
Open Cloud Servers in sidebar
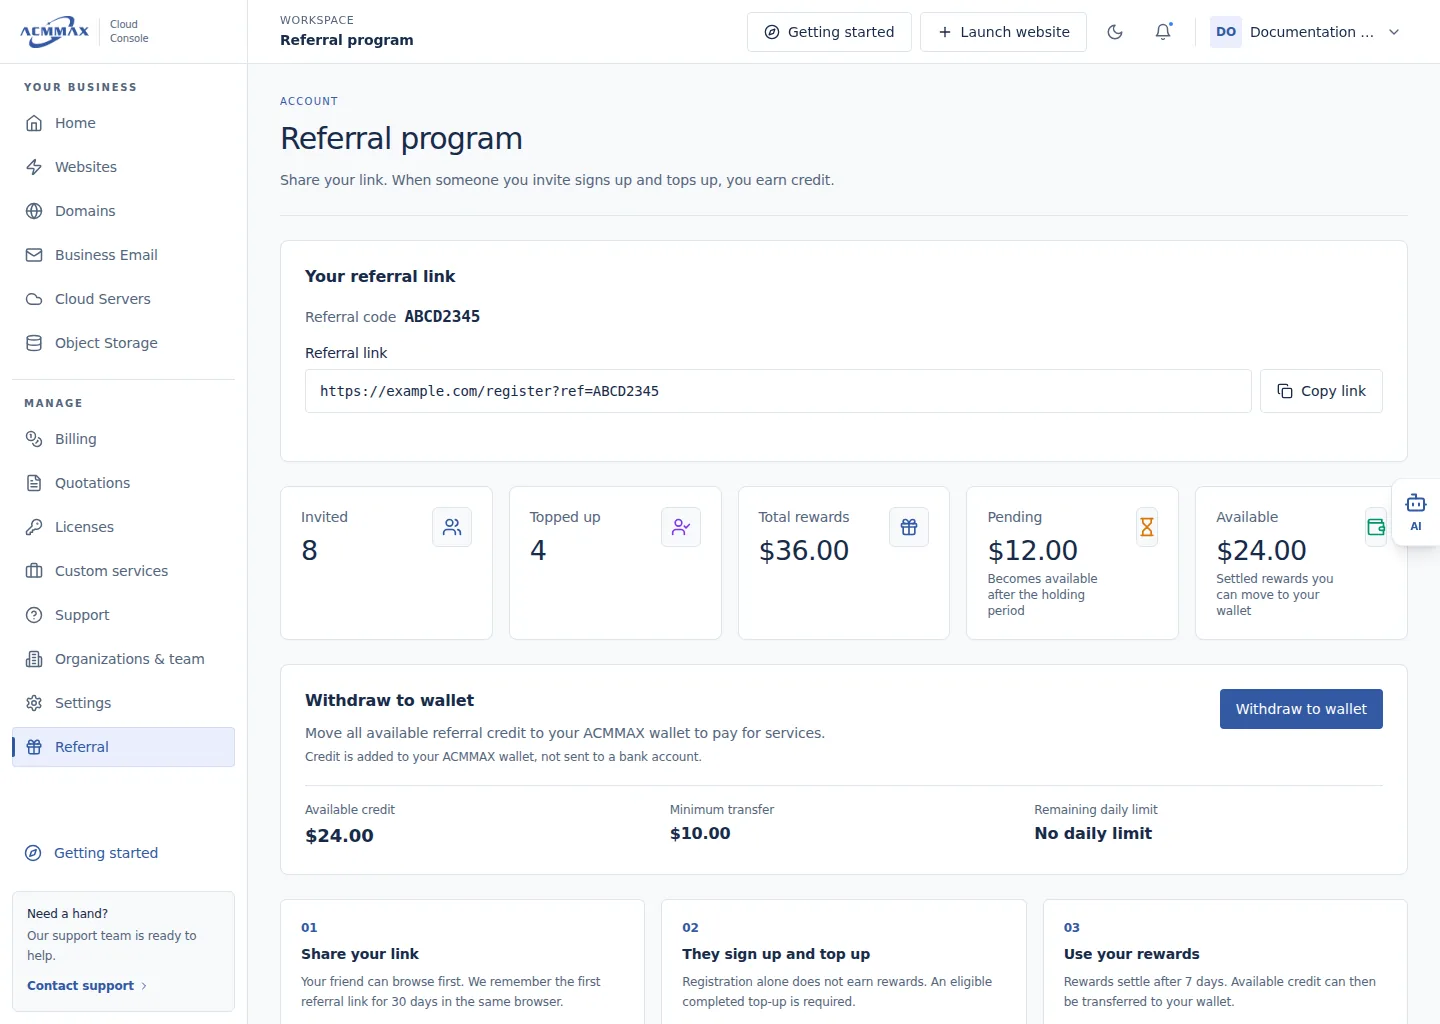click(x=123, y=299)
